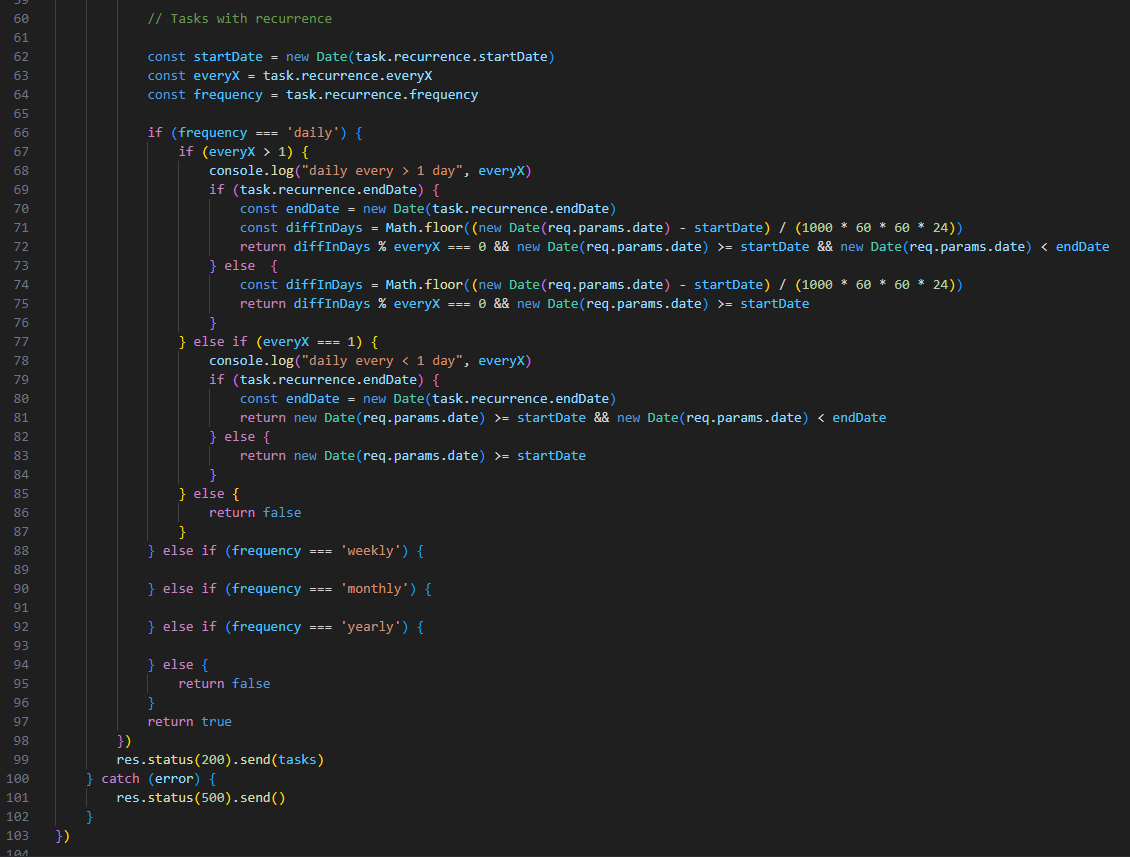Click 'return true' on line 97
This screenshot has width=1130, height=857.
189,722
